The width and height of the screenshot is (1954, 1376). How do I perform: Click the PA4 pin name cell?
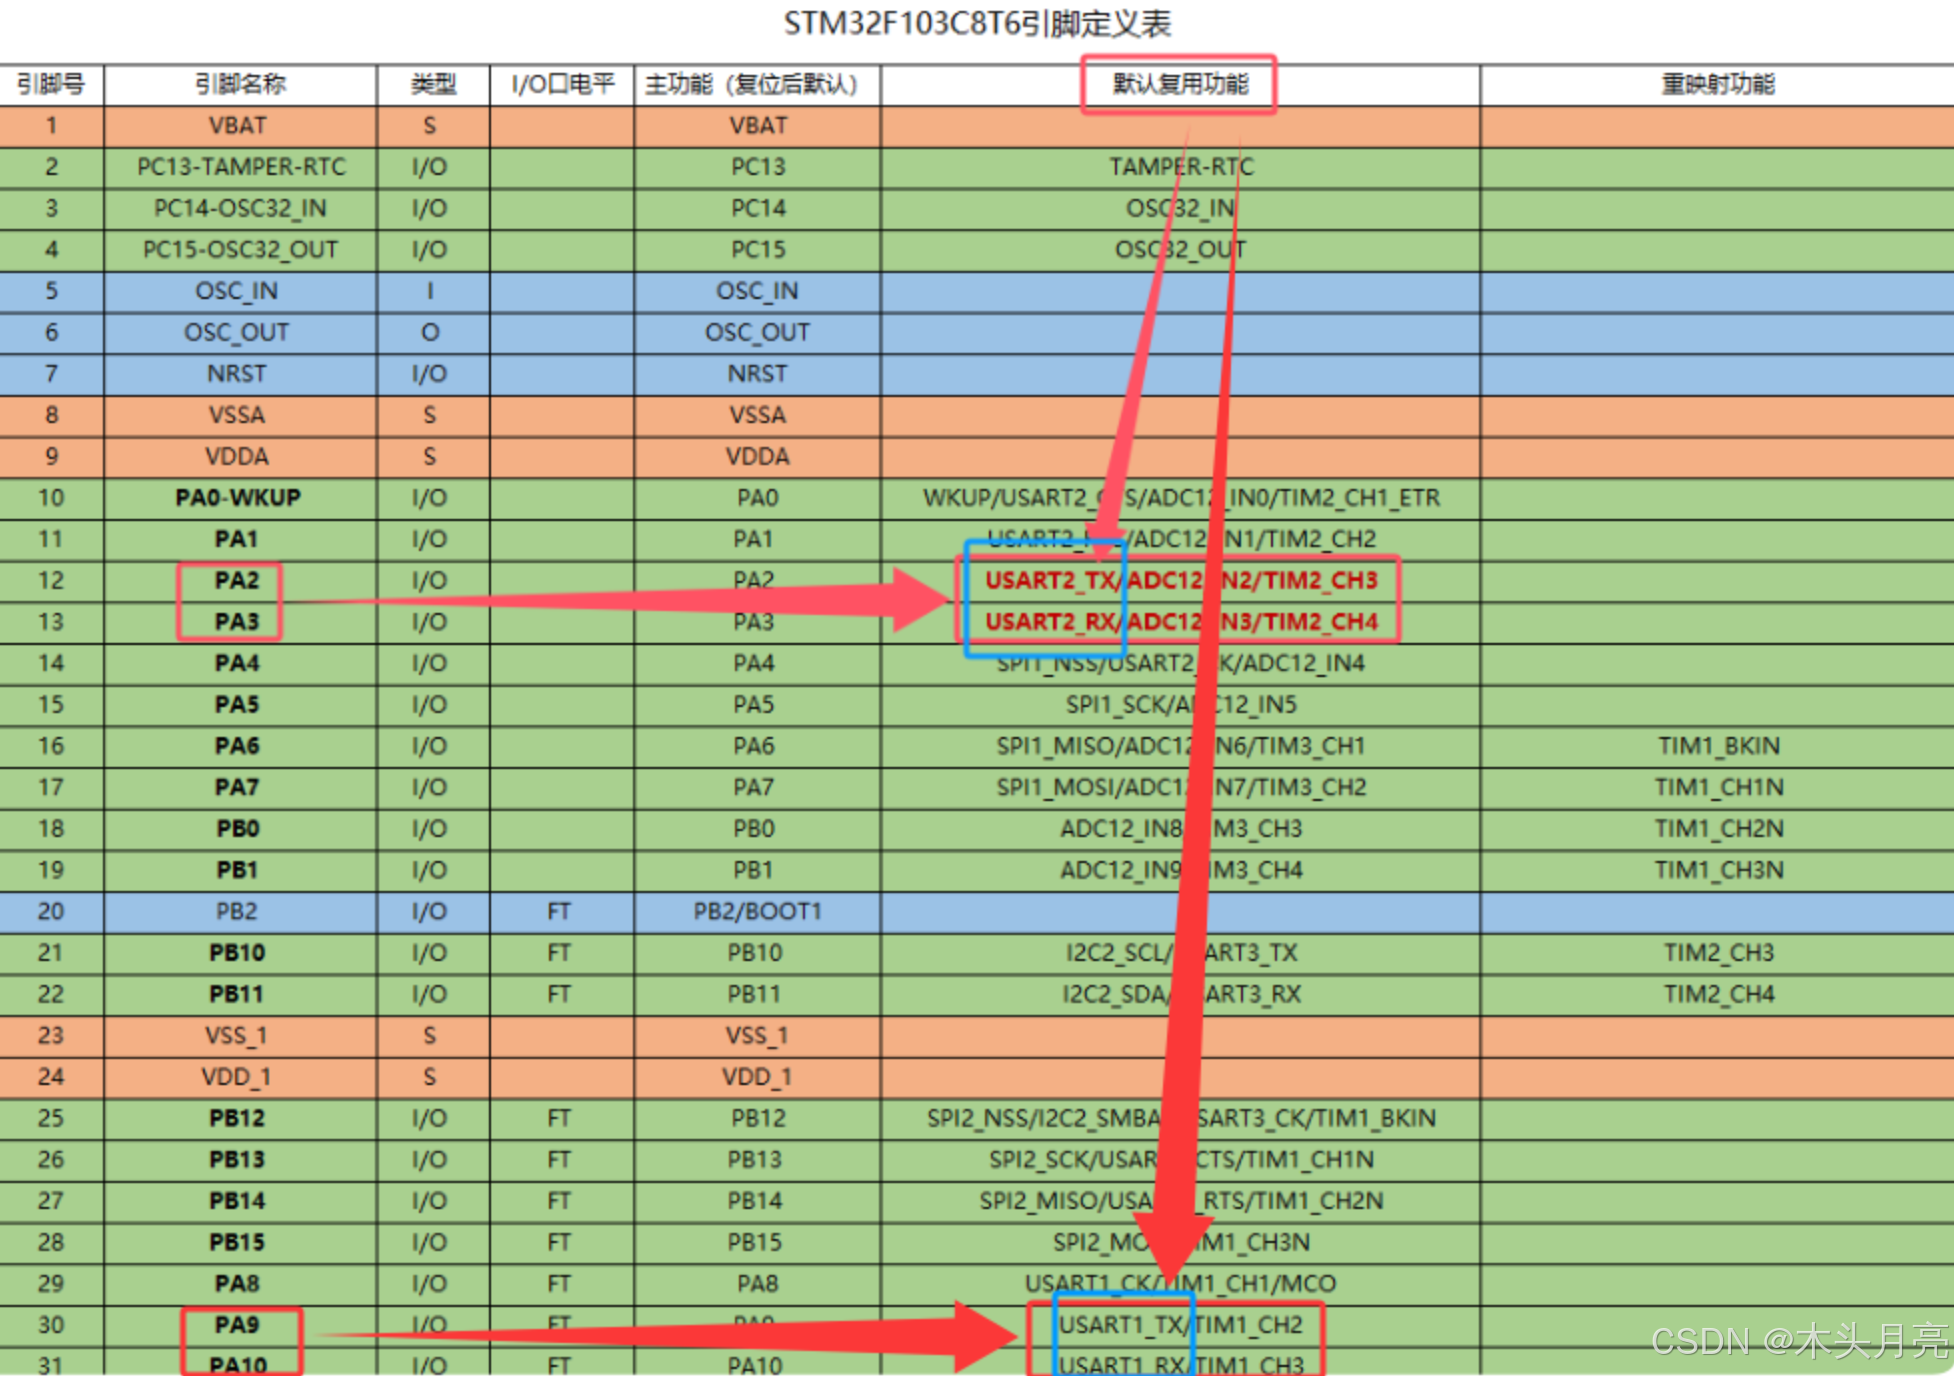(x=240, y=664)
